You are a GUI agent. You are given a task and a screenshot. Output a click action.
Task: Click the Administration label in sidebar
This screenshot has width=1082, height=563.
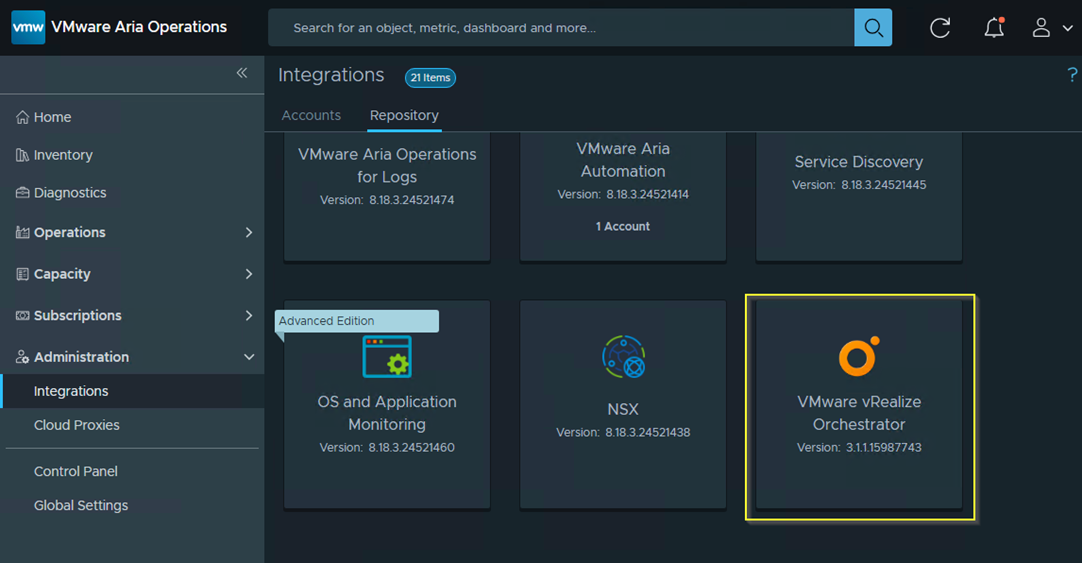81,357
